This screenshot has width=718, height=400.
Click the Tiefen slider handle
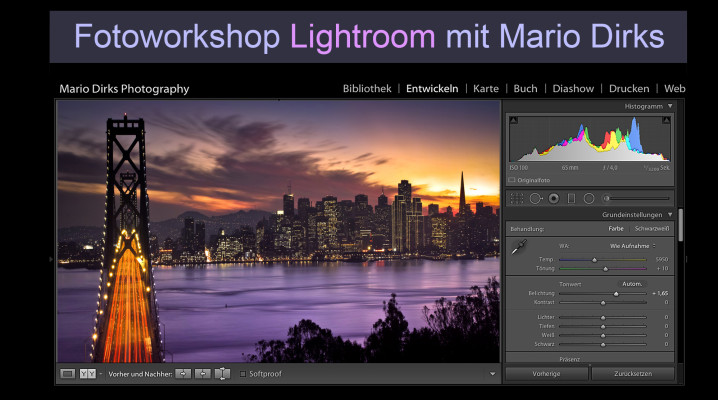tap(603, 327)
